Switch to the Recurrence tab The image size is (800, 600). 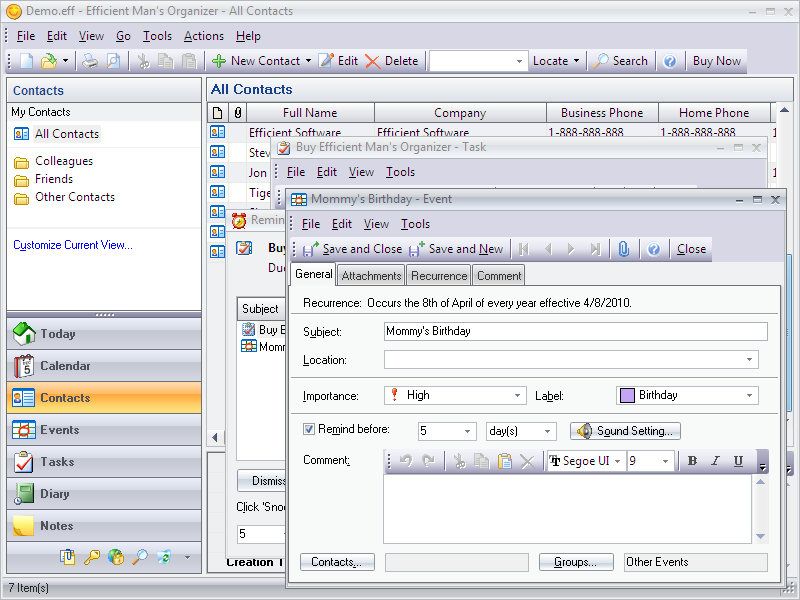click(438, 276)
